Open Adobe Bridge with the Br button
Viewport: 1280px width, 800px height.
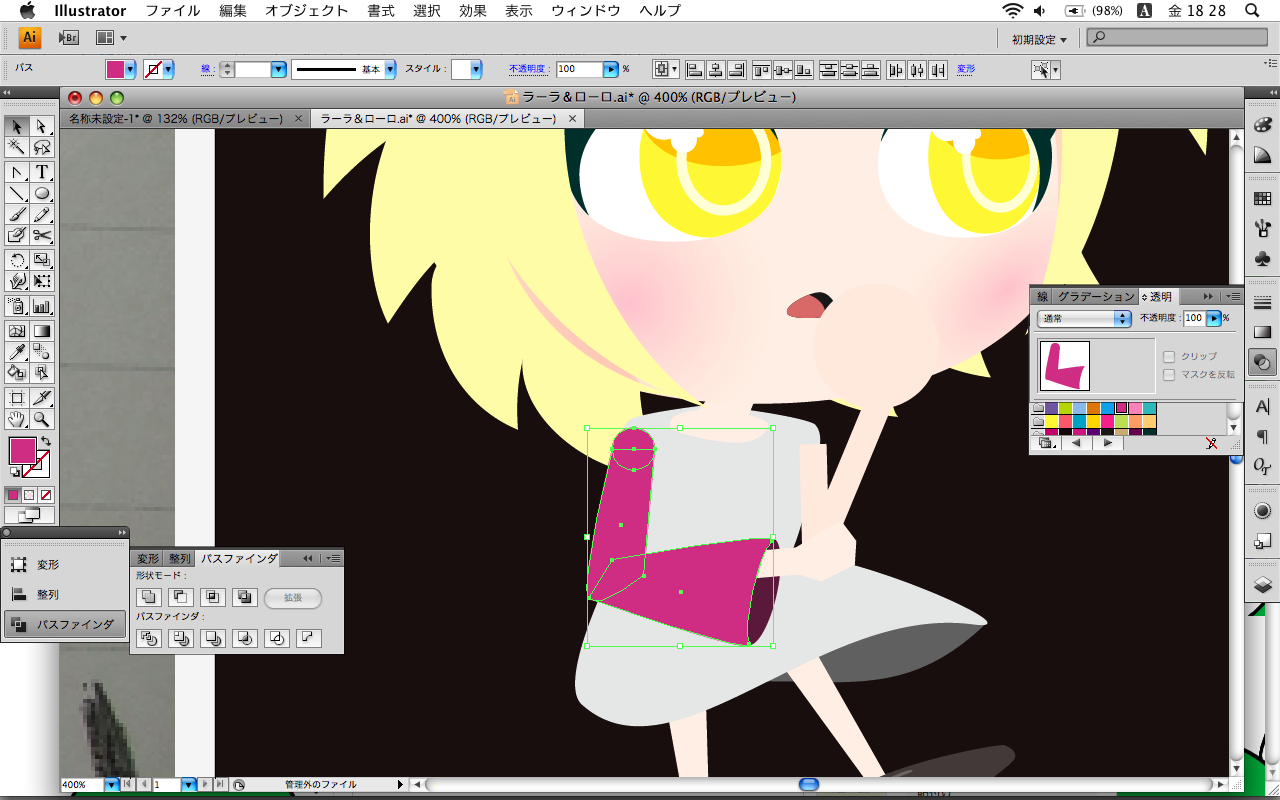pyautogui.click(x=69, y=38)
